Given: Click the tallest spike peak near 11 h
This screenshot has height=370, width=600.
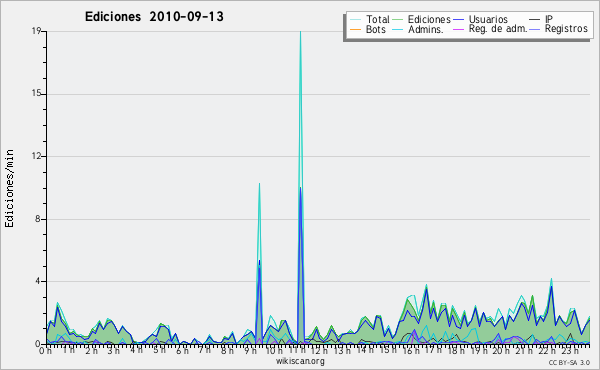Looking at the screenshot, I should click(x=300, y=32).
